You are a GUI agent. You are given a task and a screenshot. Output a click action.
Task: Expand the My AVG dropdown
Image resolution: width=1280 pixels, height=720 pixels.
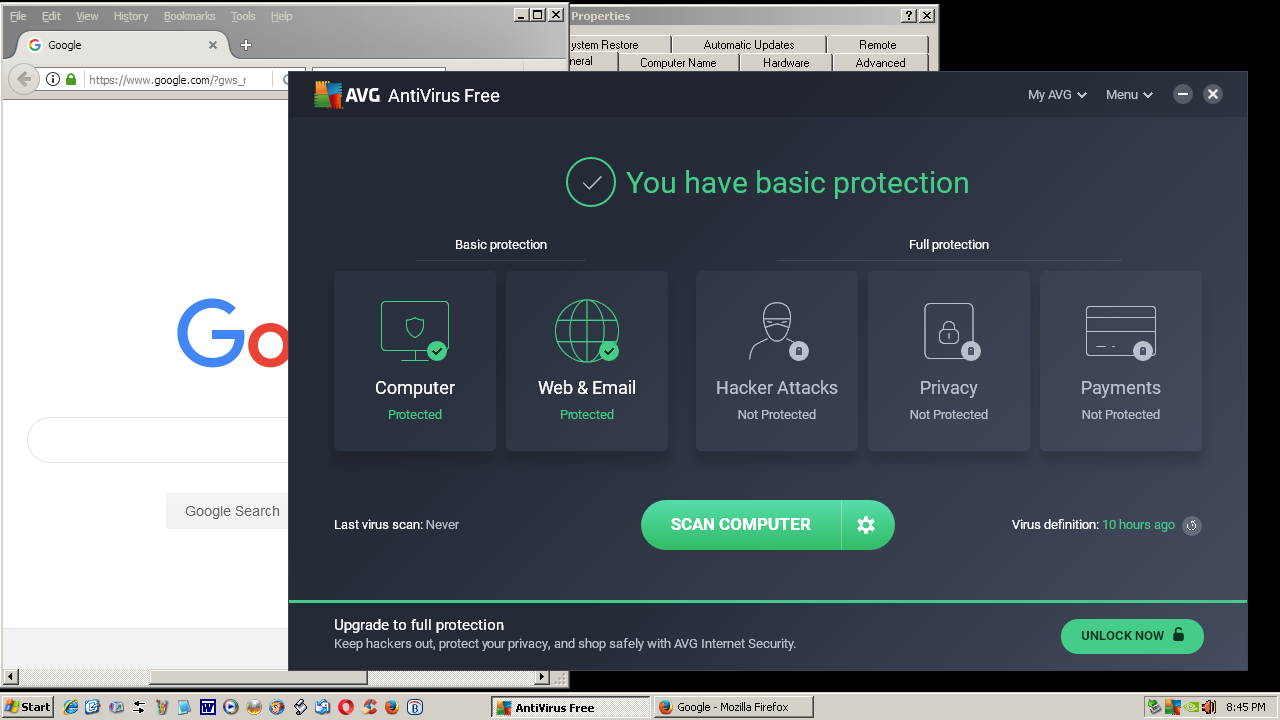1057,95
